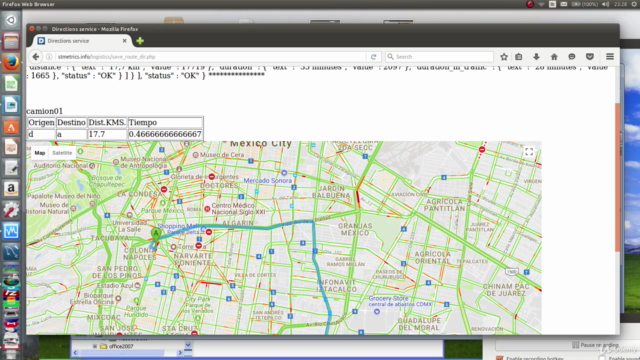Click the green A marker on map
Image resolution: width=640 pixels, height=360 pixels.
(156, 234)
